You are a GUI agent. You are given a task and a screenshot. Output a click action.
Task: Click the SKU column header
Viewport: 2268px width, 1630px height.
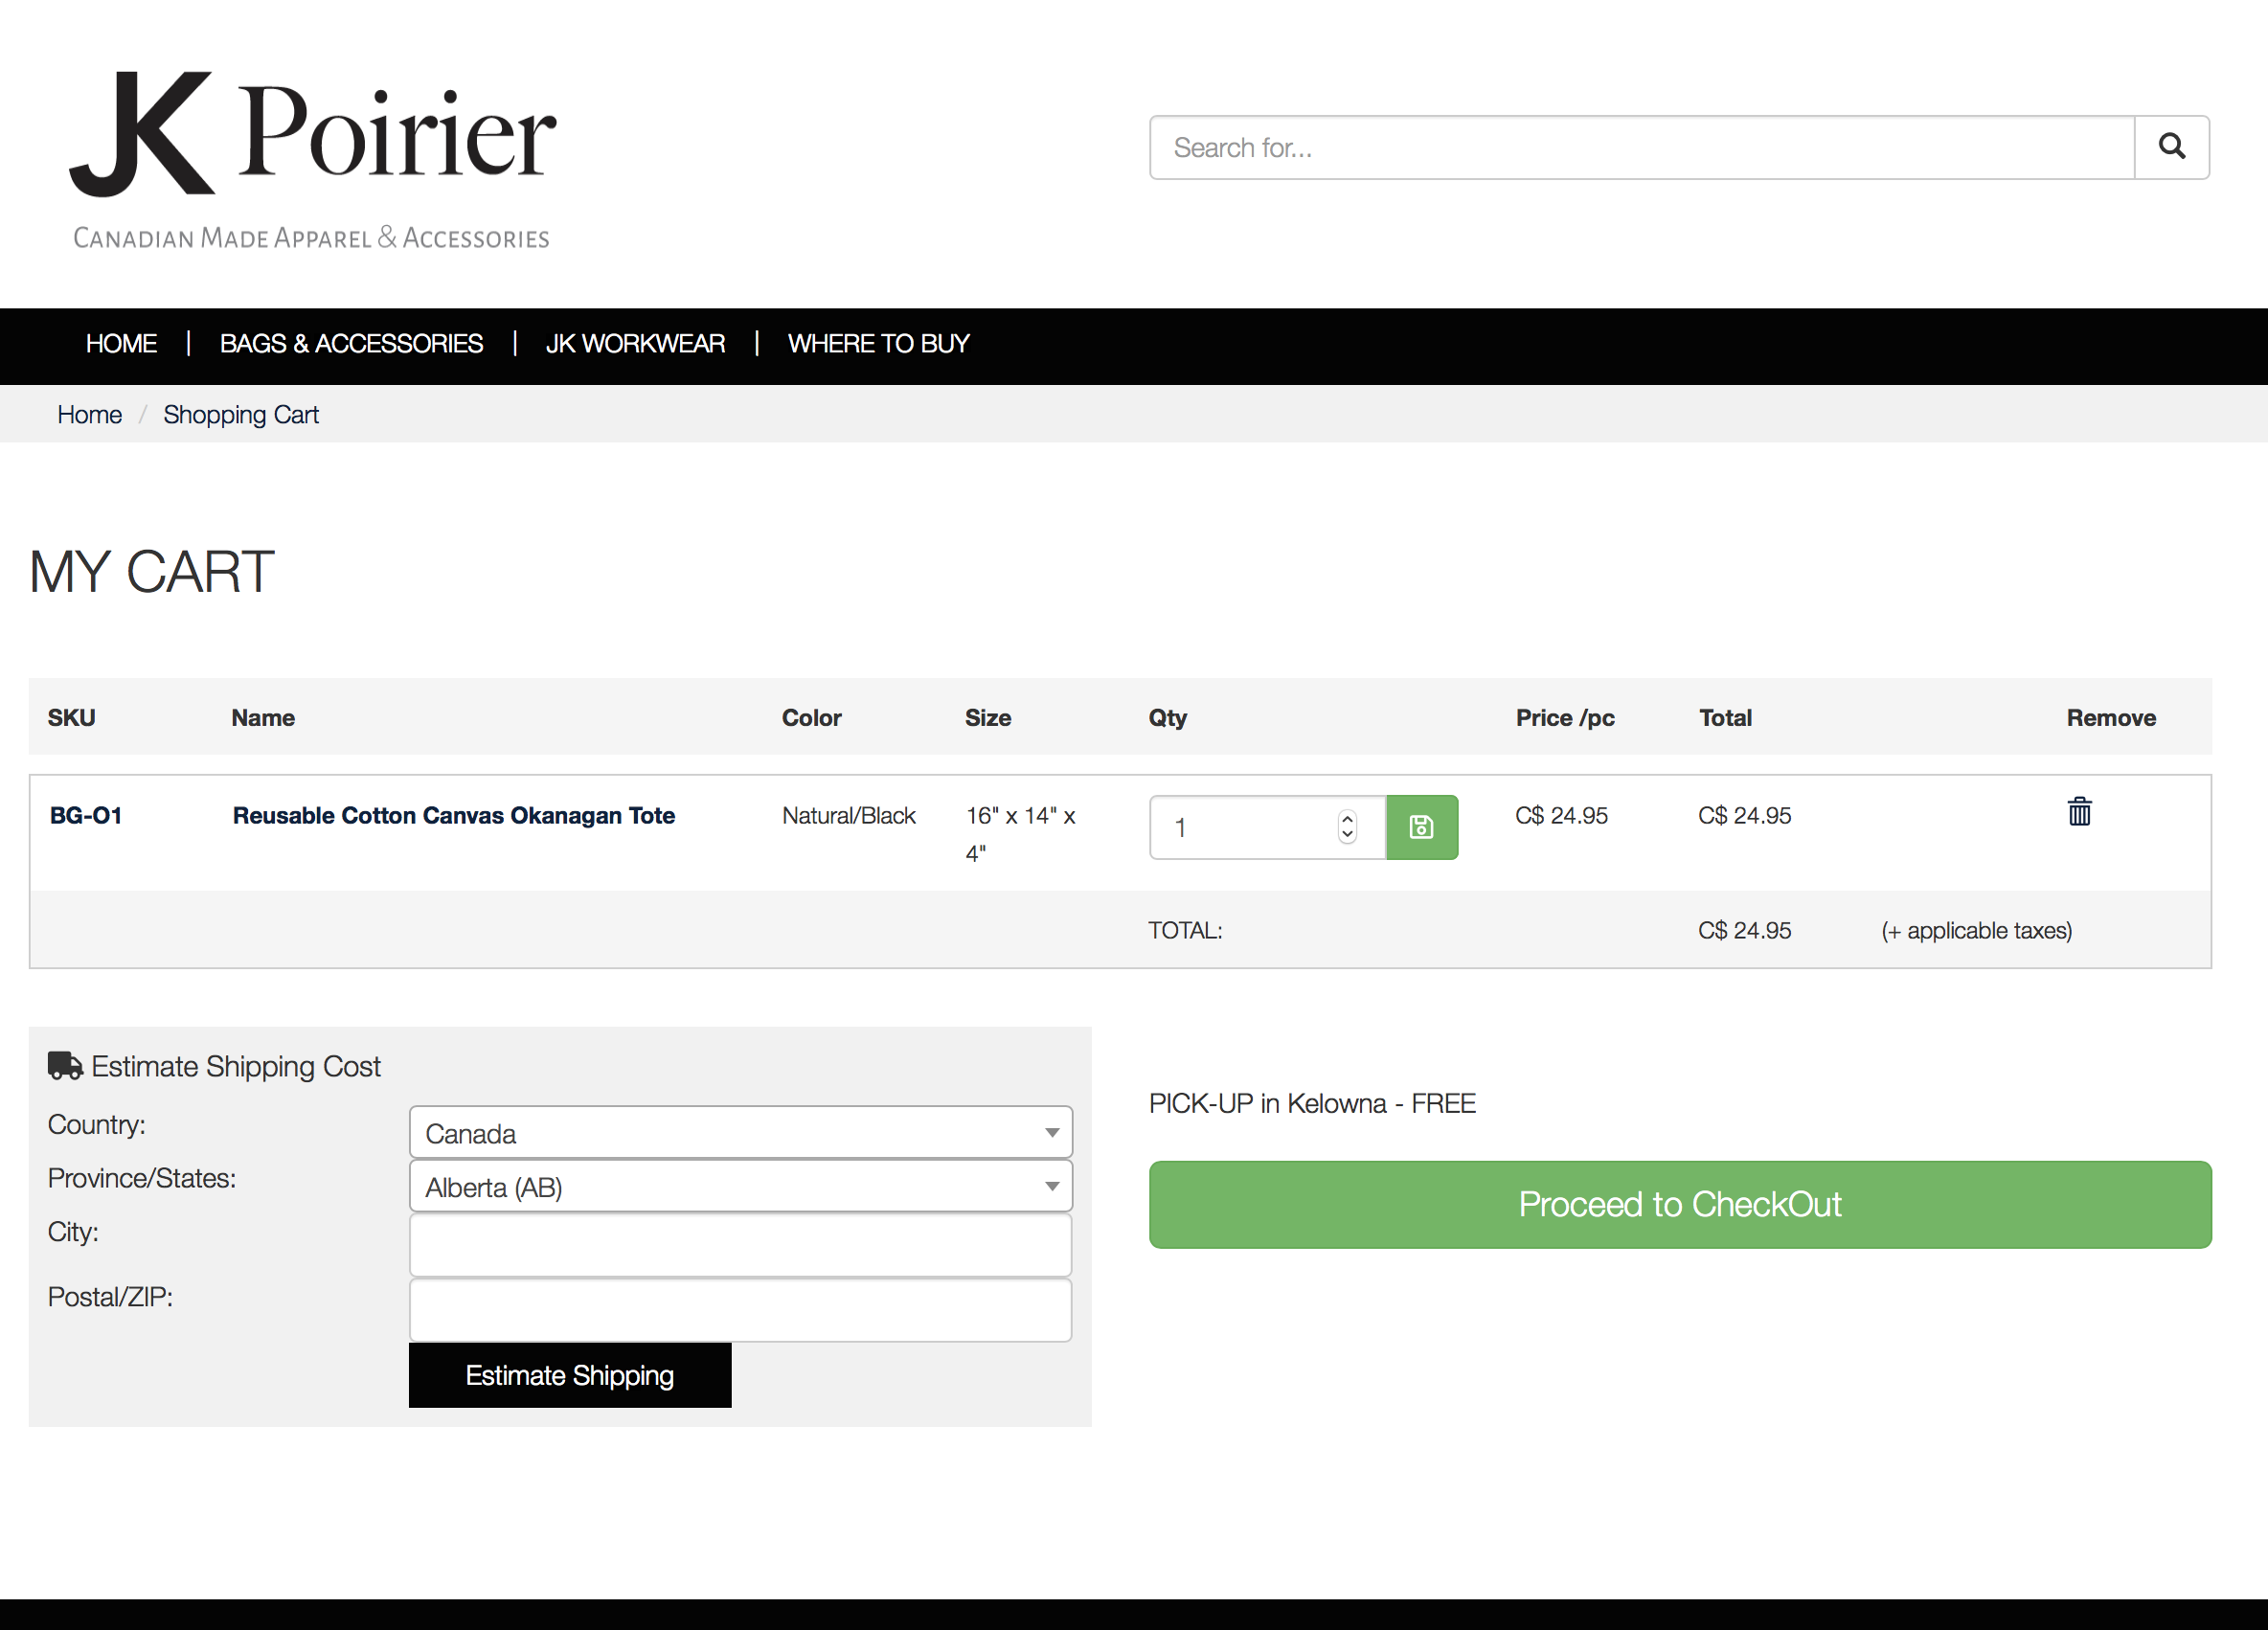71,717
